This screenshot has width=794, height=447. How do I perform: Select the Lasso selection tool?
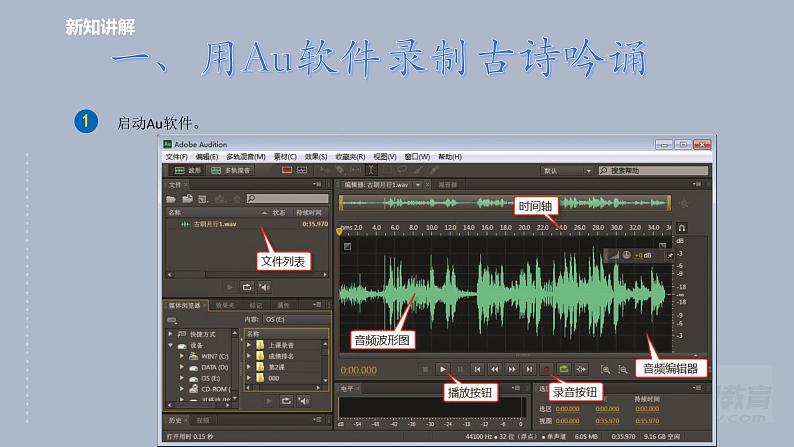pyautogui.click(x=402, y=170)
